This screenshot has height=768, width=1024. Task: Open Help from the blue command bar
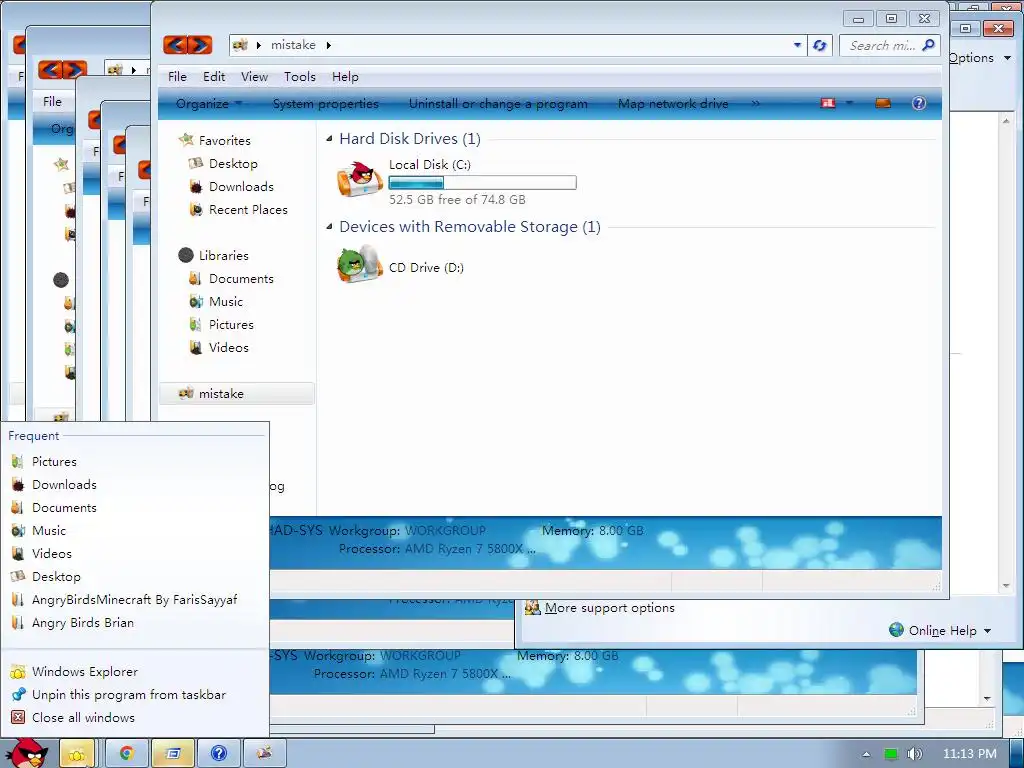[918, 103]
